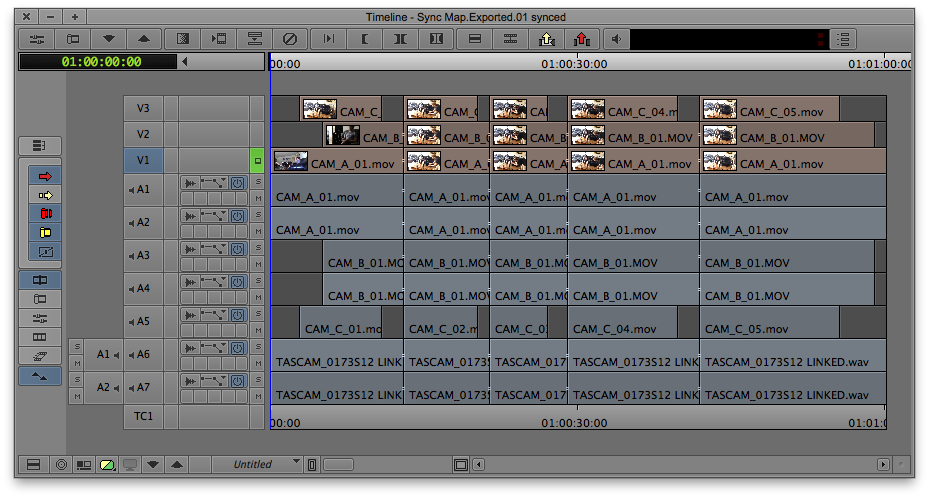
Task: Select the red Overwrite Trim roller tool
Action: (46, 214)
